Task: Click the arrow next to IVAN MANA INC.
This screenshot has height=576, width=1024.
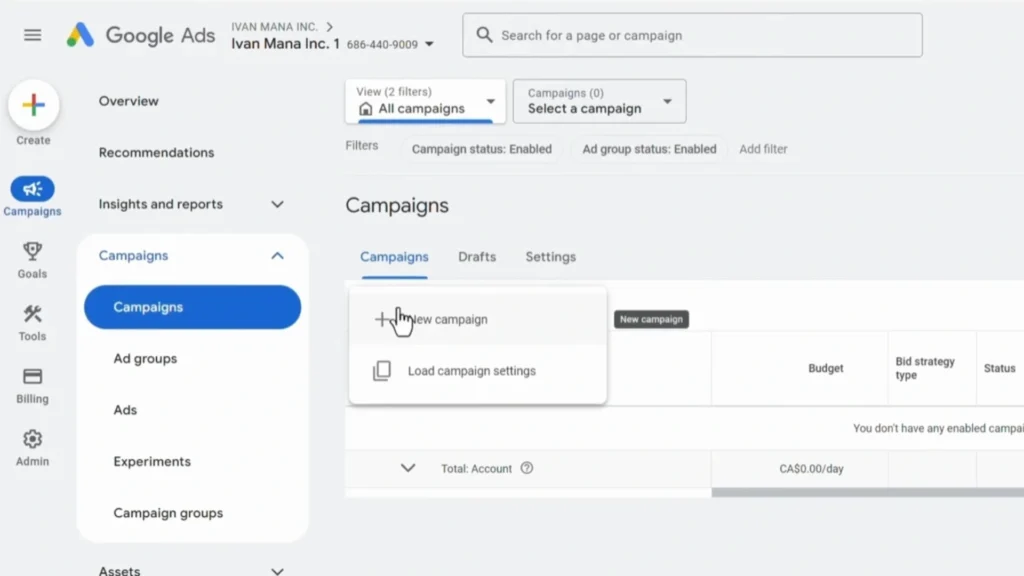Action: [x=330, y=27]
